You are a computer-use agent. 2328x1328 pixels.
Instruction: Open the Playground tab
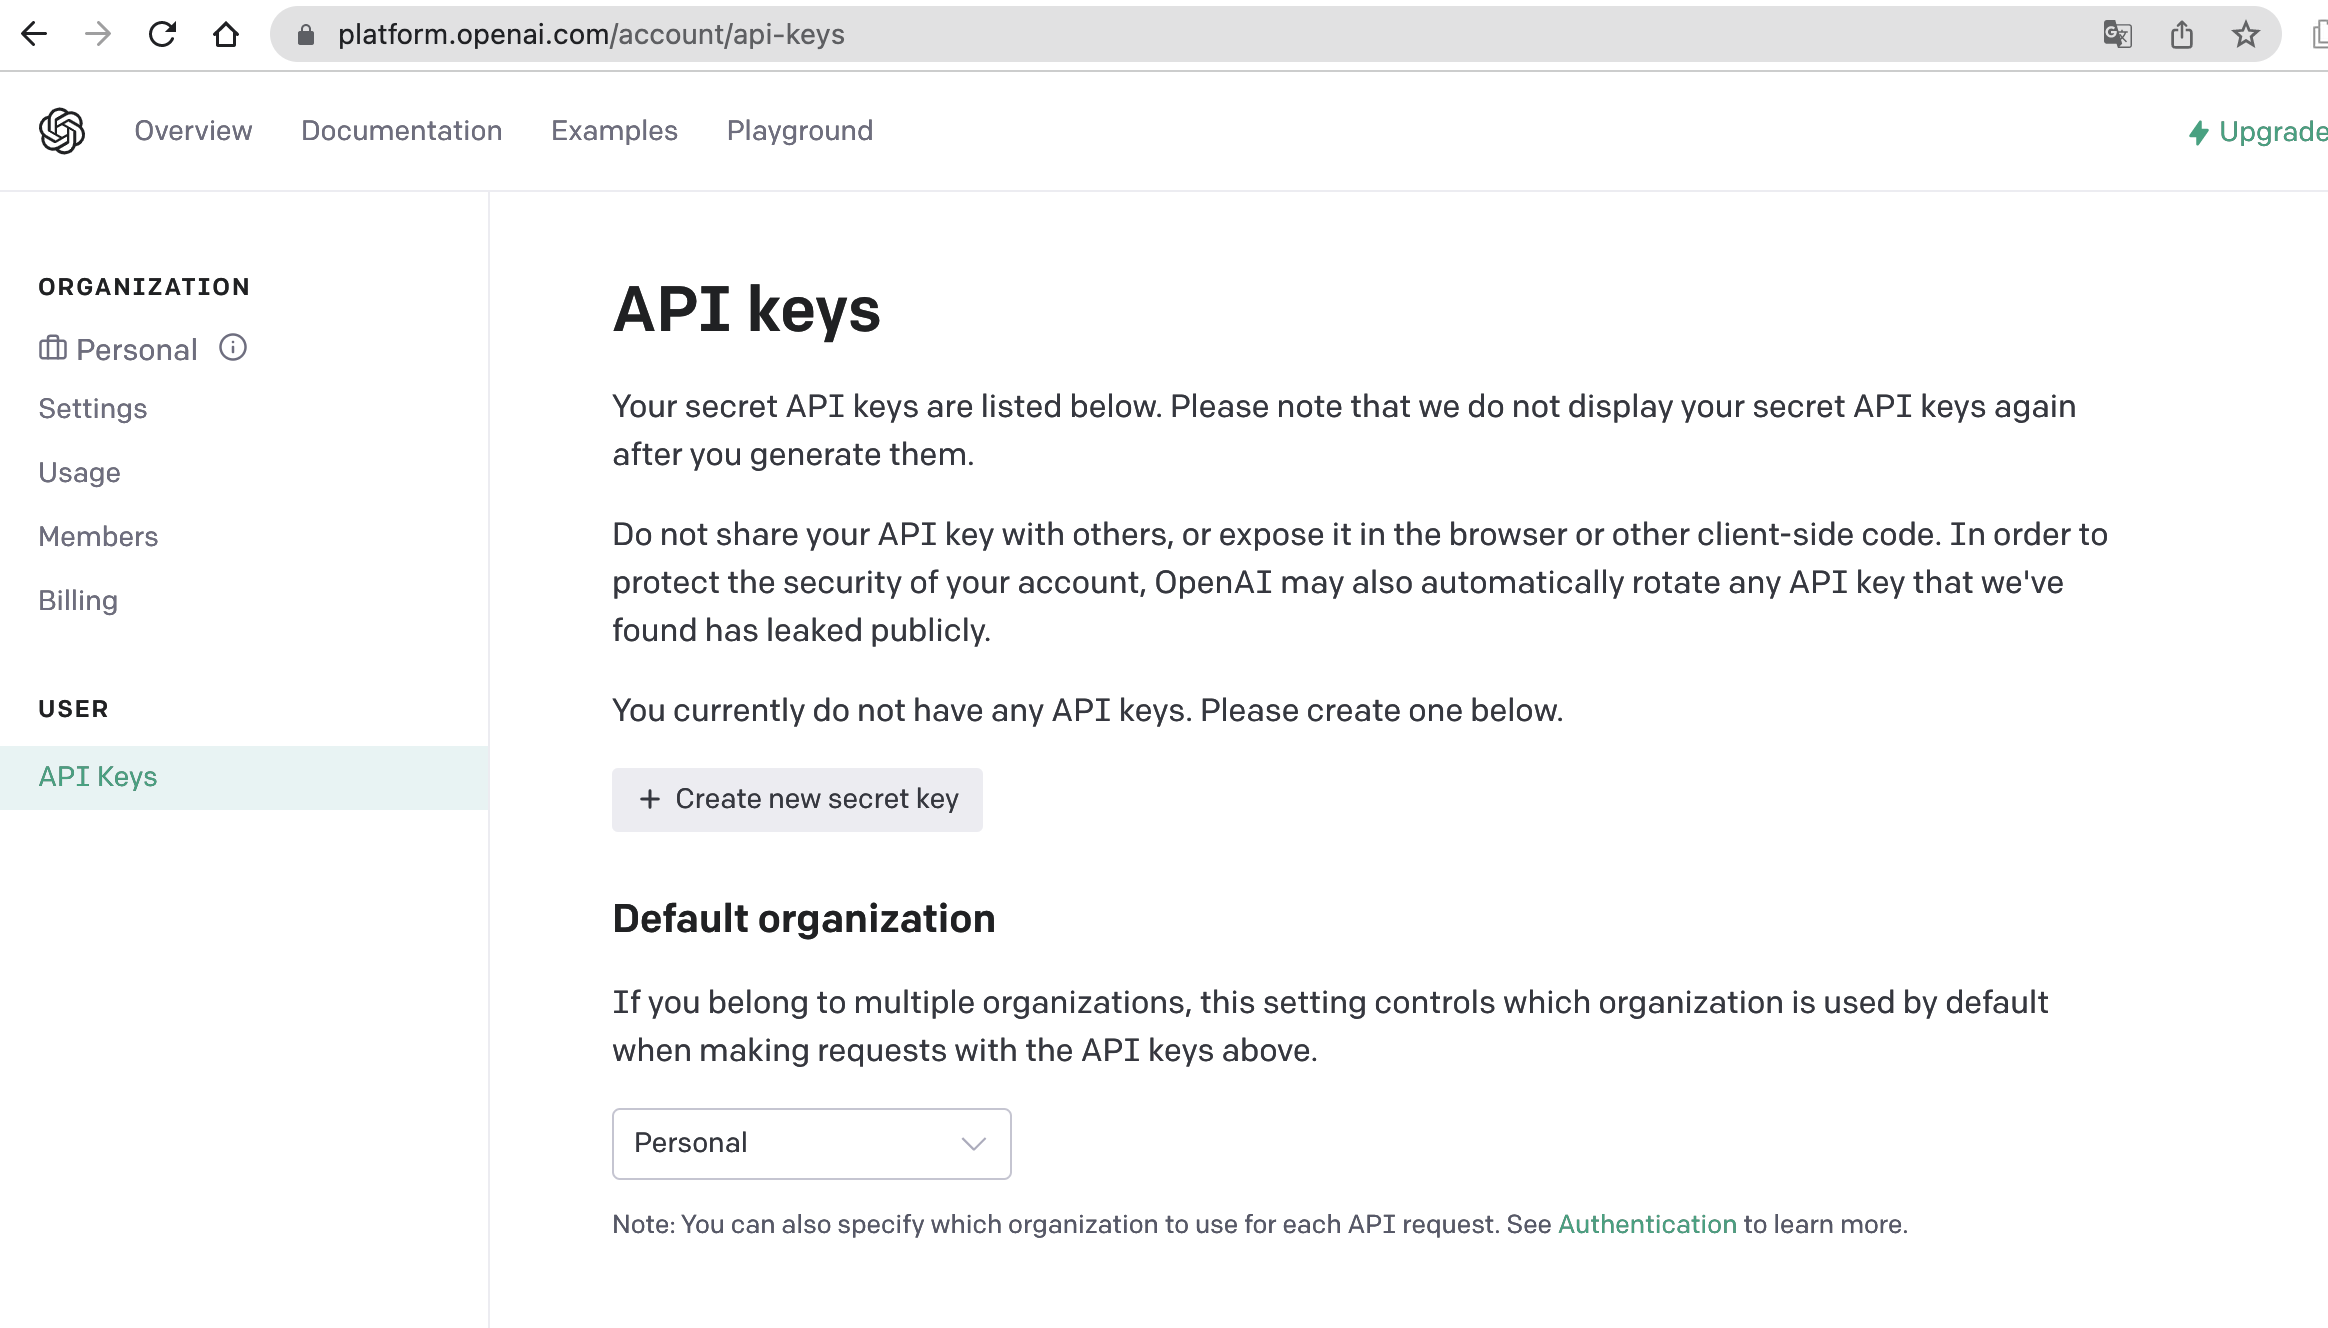[799, 131]
